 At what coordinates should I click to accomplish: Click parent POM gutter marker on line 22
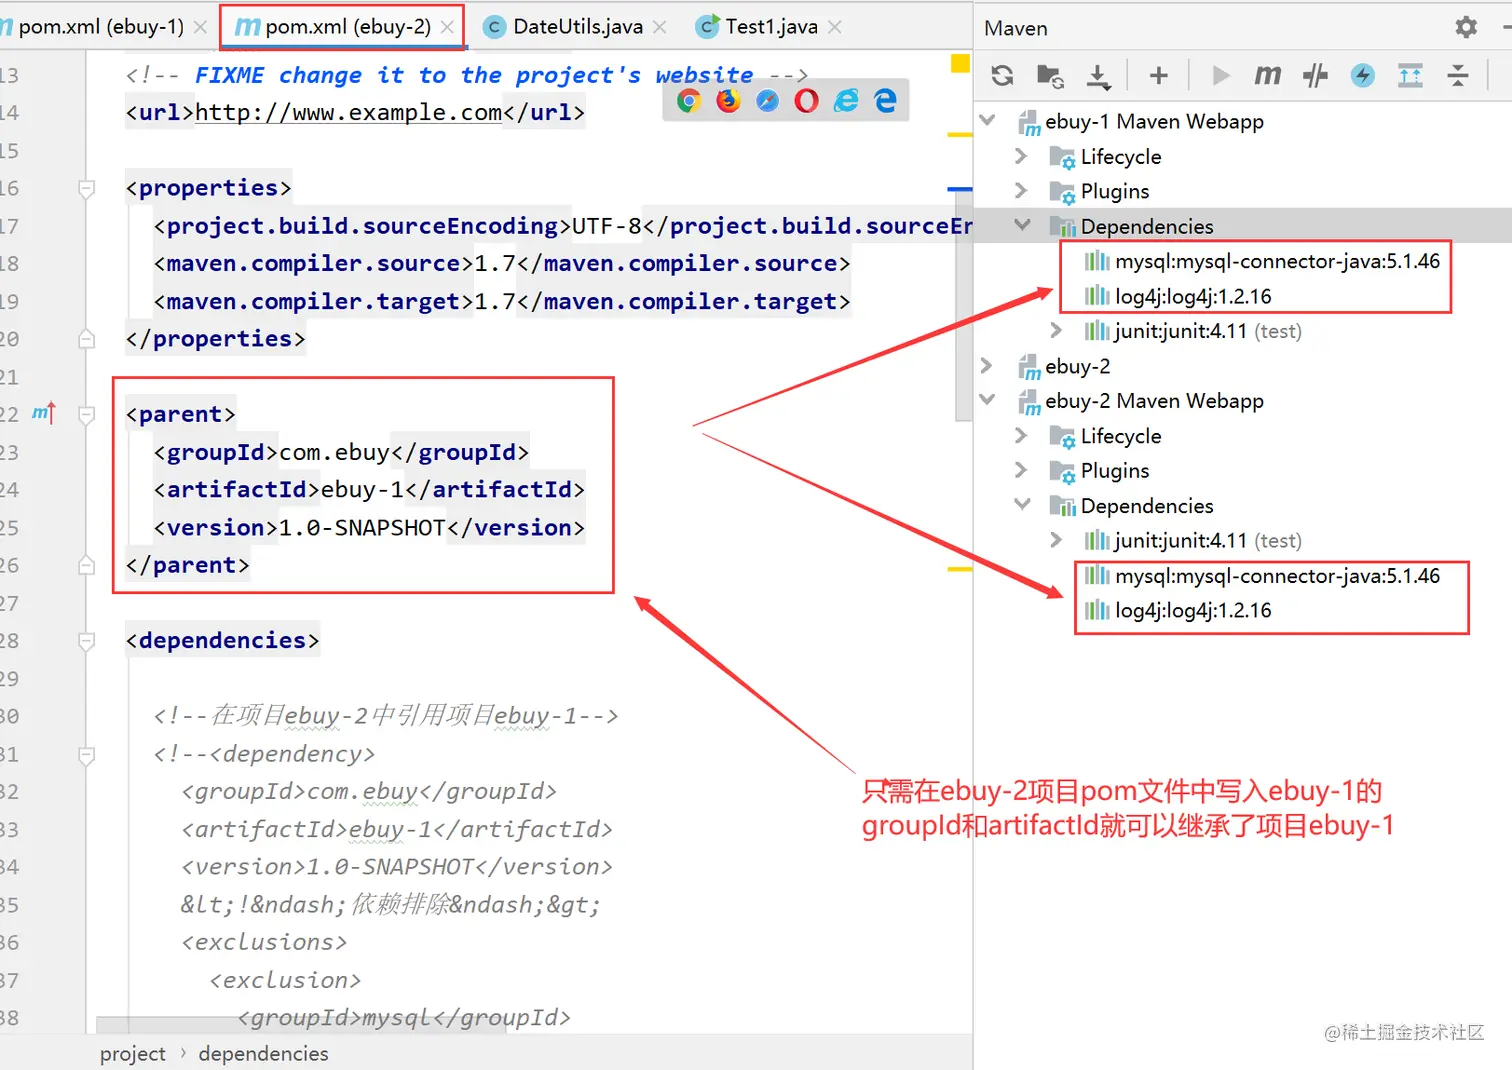point(43,413)
